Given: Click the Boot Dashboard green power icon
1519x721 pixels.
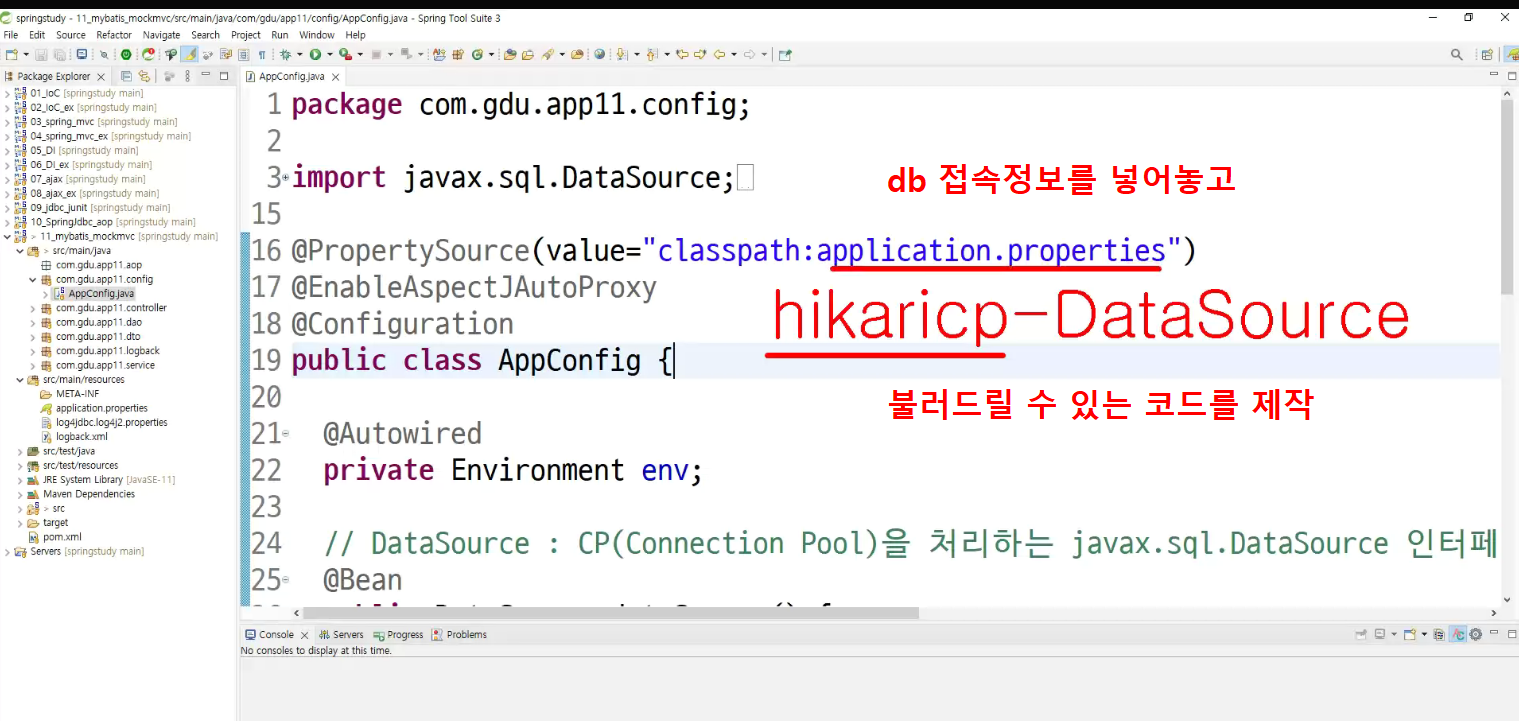Looking at the screenshot, I should pyautogui.click(x=125, y=54).
